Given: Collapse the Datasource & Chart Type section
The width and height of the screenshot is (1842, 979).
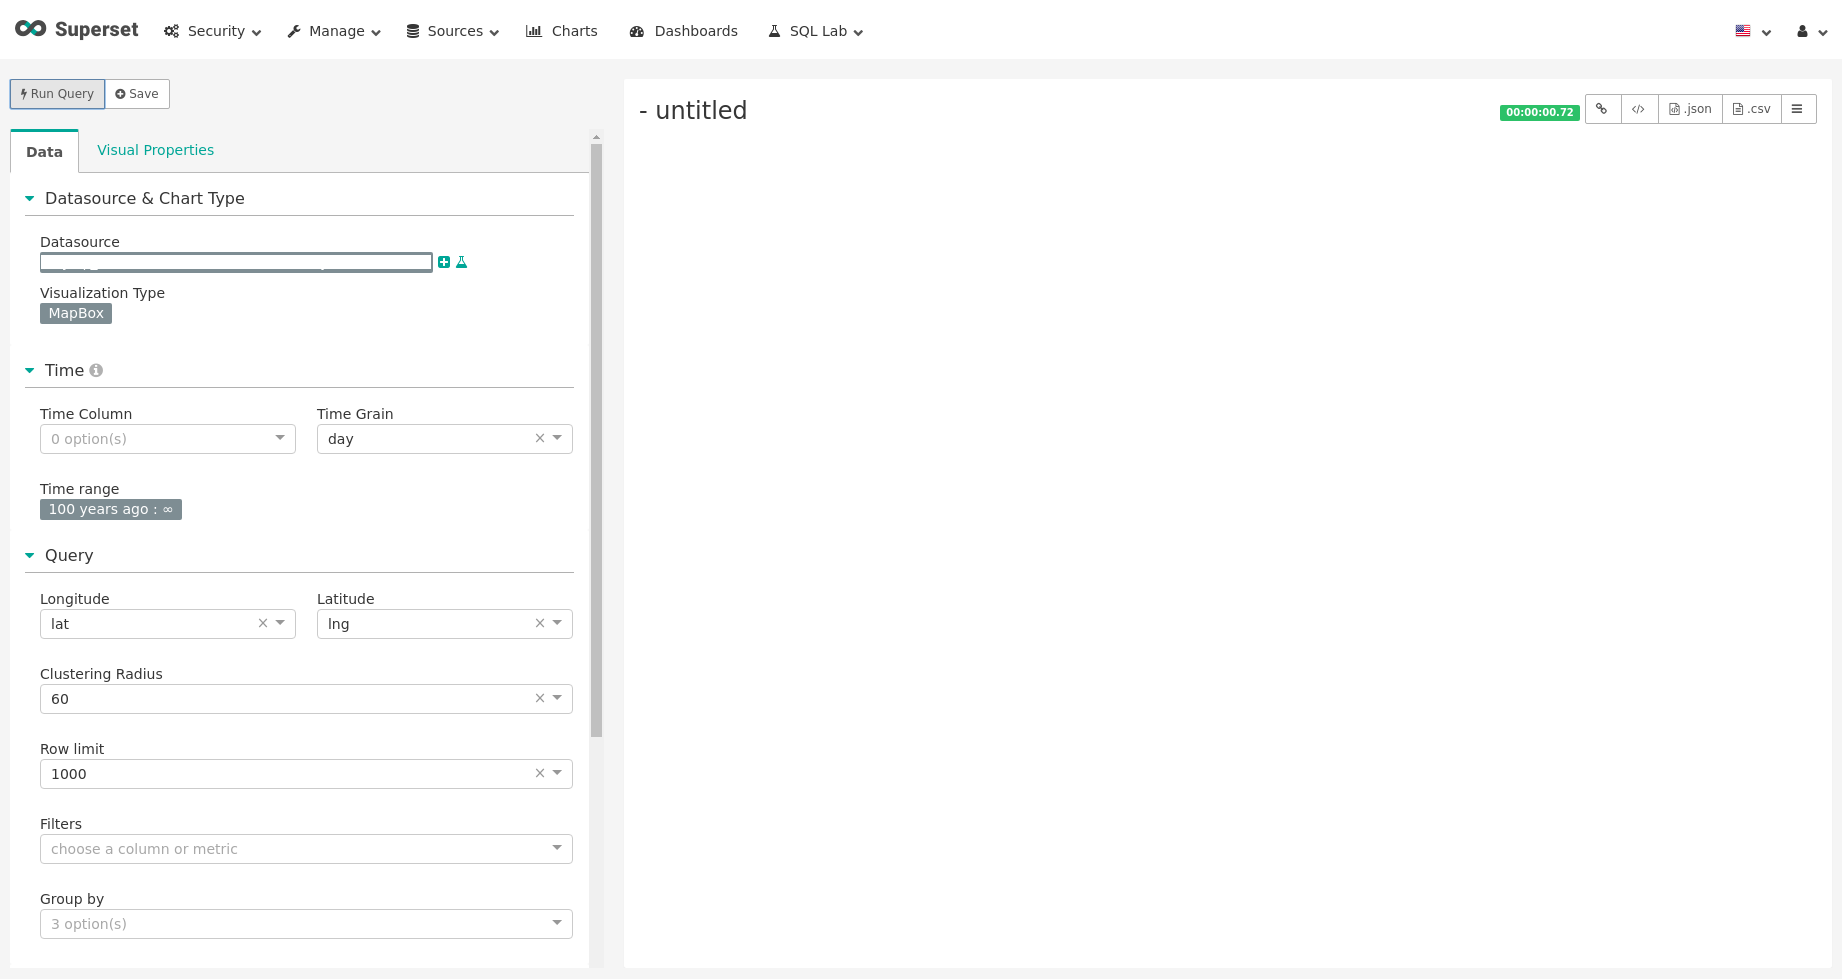Looking at the screenshot, I should click(29, 198).
